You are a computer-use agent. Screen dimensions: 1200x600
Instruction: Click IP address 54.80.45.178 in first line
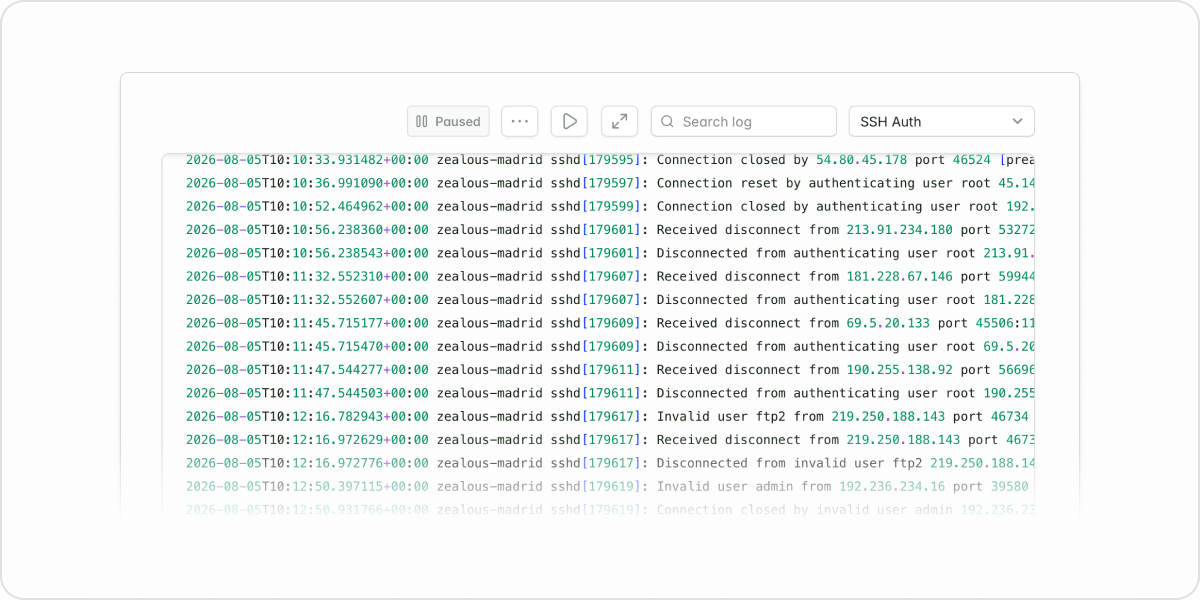pyautogui.click(x=862, y=160)
